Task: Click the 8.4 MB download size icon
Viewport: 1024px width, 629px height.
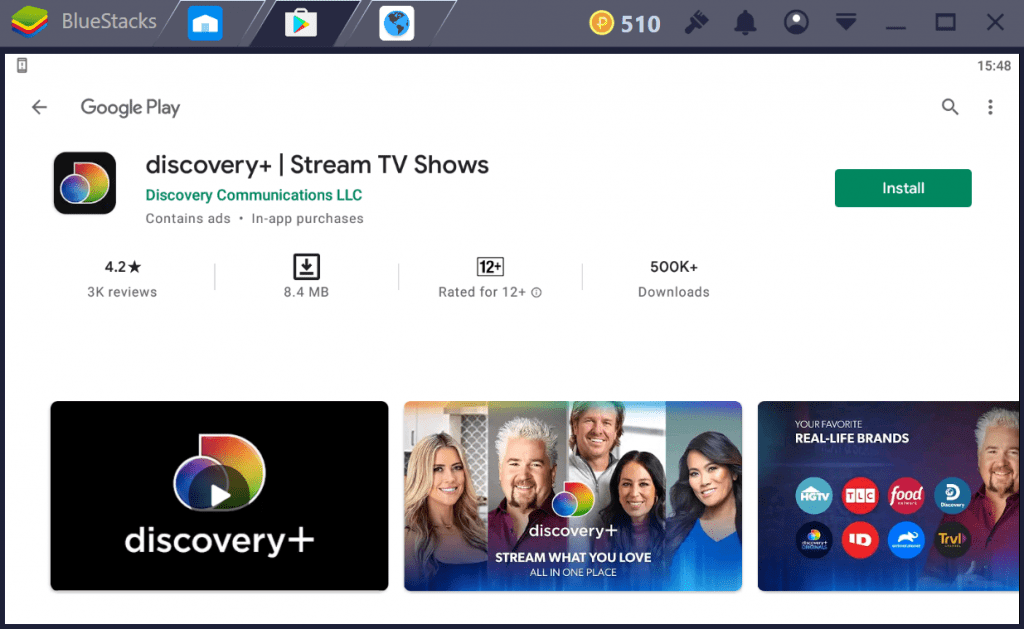Action: [305, 267]
